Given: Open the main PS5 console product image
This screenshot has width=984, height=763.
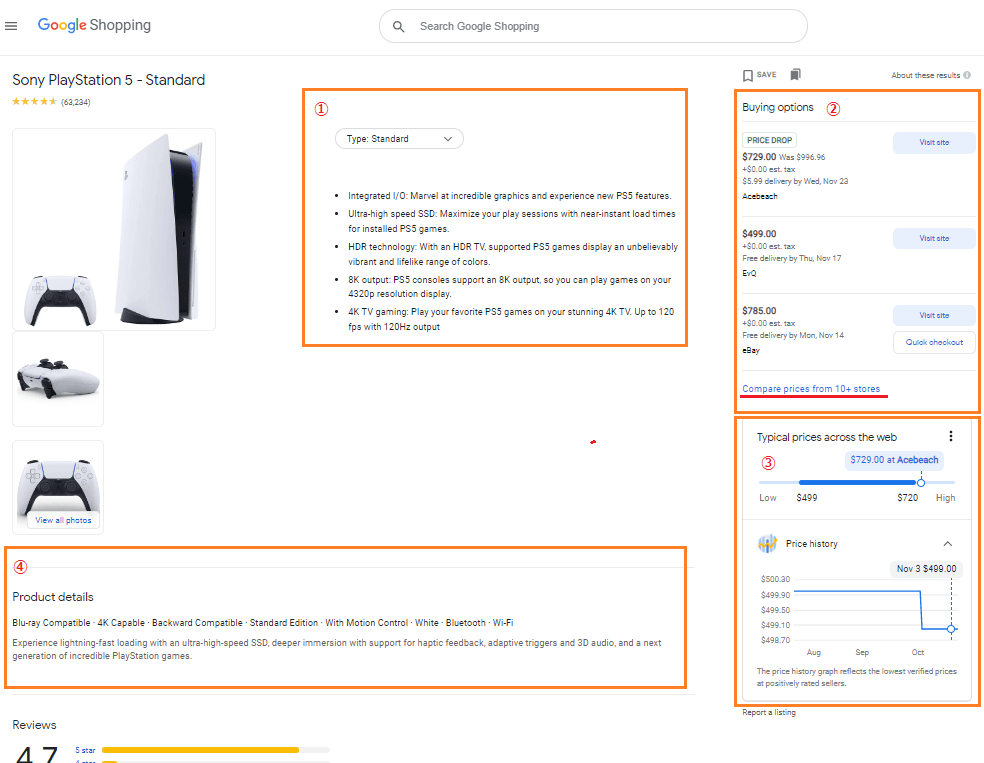Looking at the screenshot, I should (114, 229).
